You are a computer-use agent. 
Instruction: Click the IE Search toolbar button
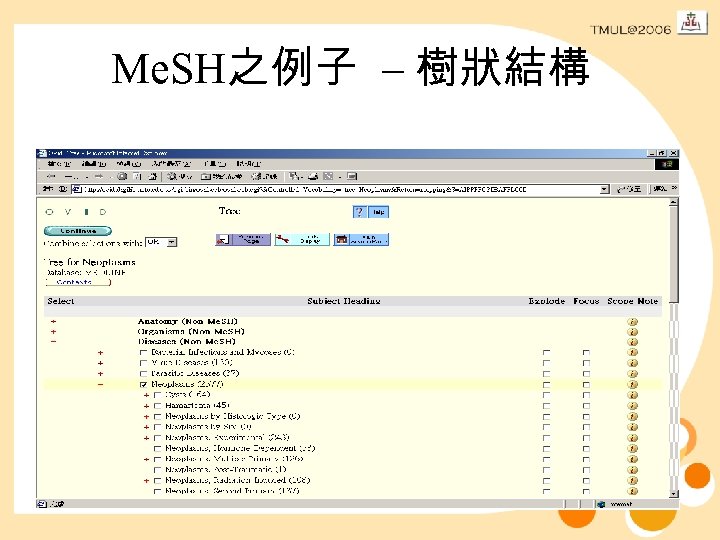180,176
